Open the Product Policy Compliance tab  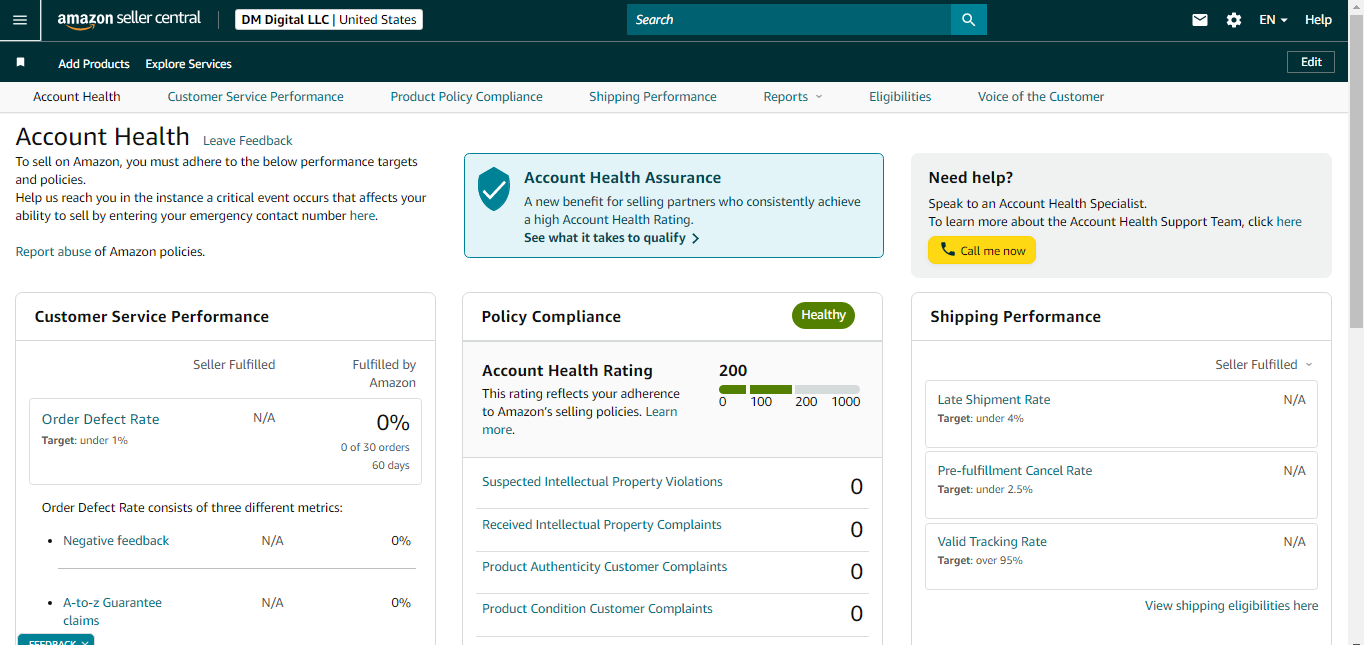[466, 97]
